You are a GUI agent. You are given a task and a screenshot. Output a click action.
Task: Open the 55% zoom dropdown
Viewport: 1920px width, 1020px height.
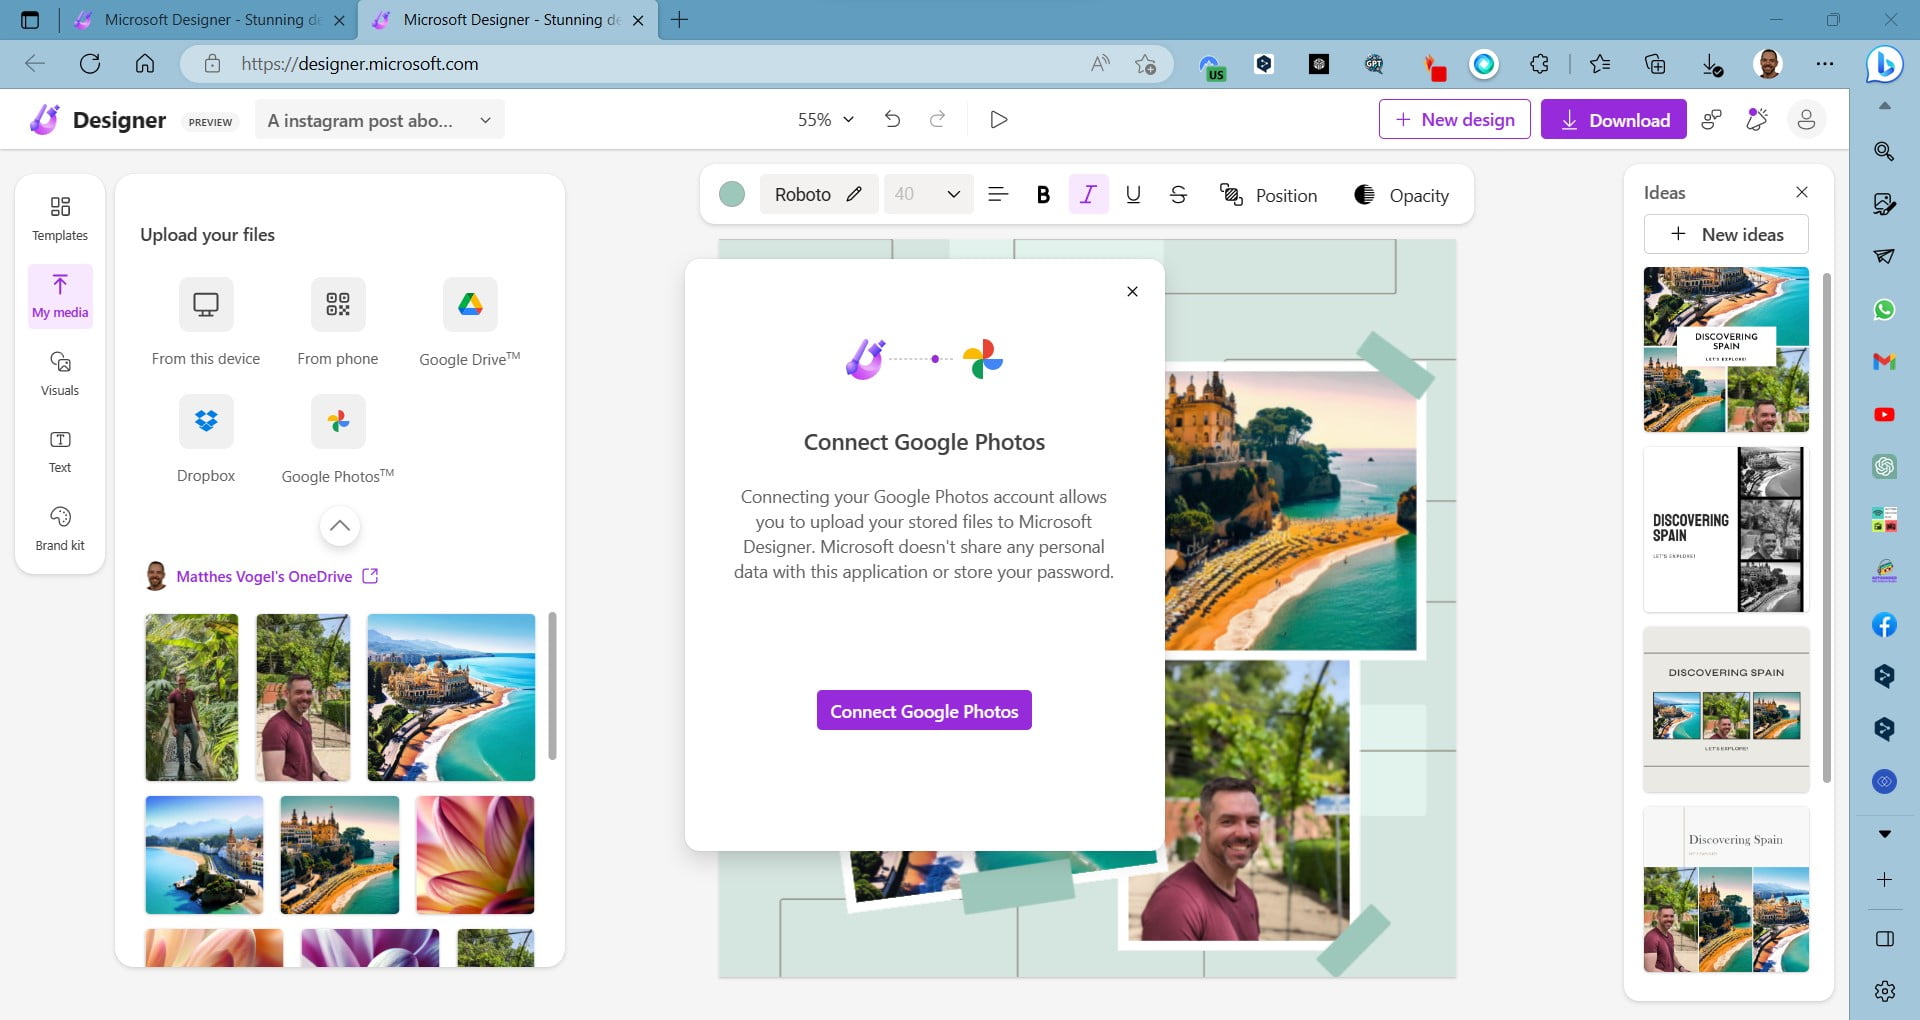click(x=826, y=120)
